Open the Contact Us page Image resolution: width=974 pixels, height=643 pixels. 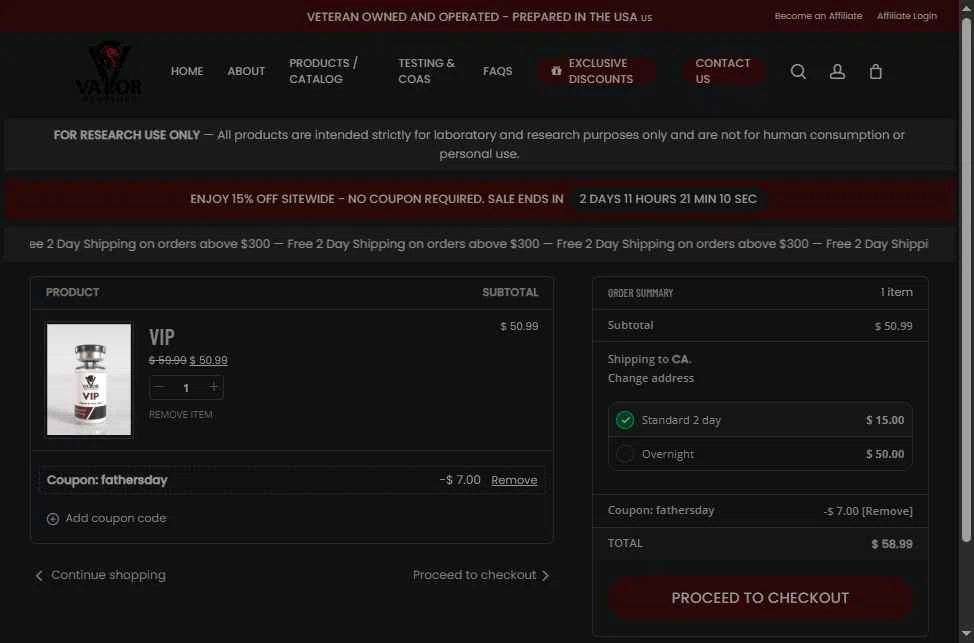pyautogui.click(x=723, y=71)
